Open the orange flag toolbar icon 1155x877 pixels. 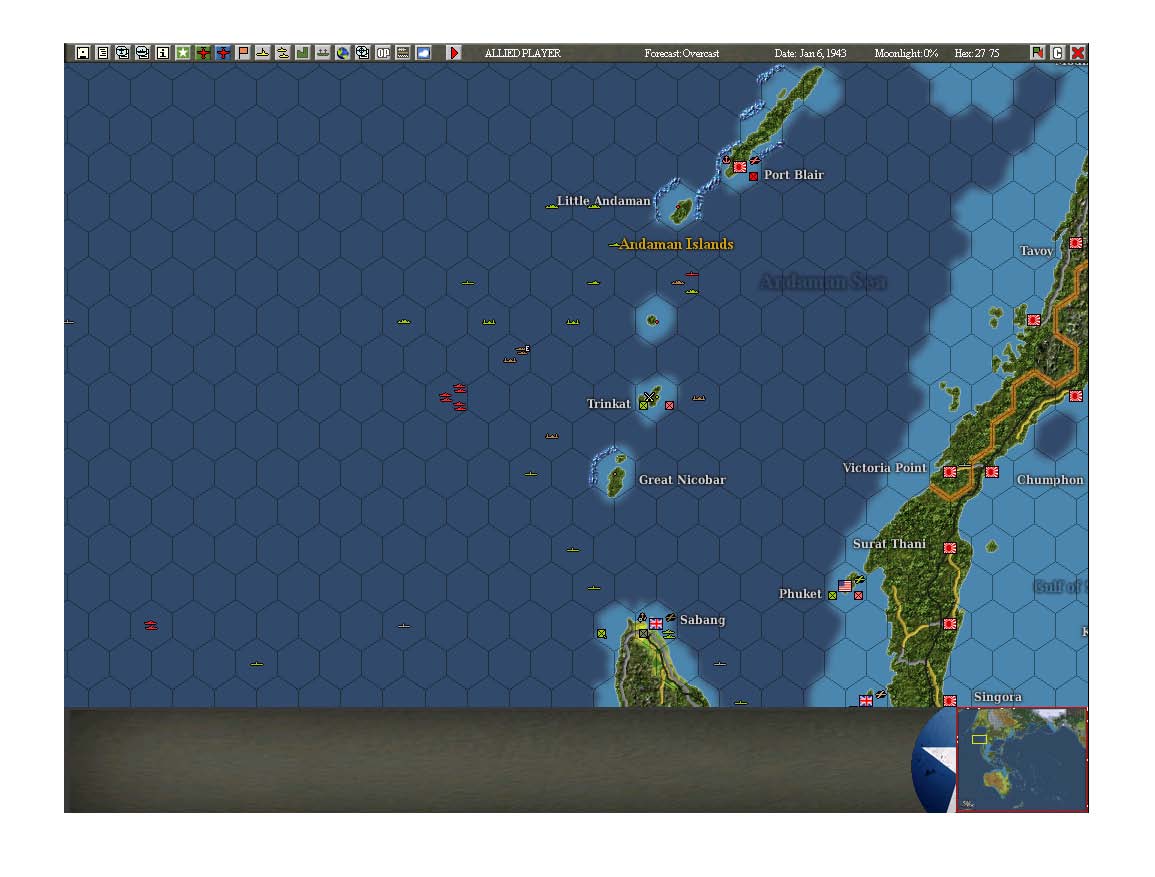pos(242,53)
